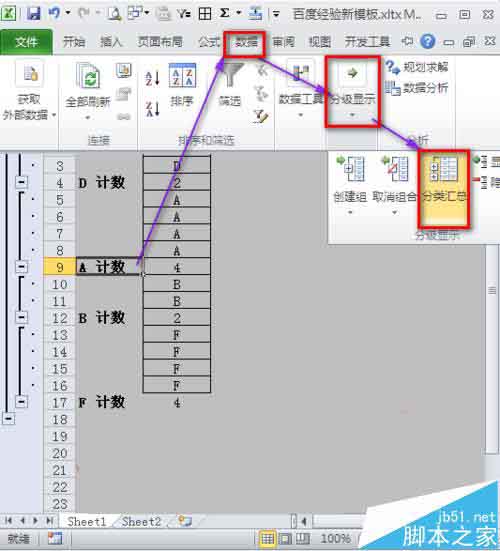Screen dimensions: 500x551
Task: Collapse the B 计数 group at row 12
Action: click(x=21, y=318)
